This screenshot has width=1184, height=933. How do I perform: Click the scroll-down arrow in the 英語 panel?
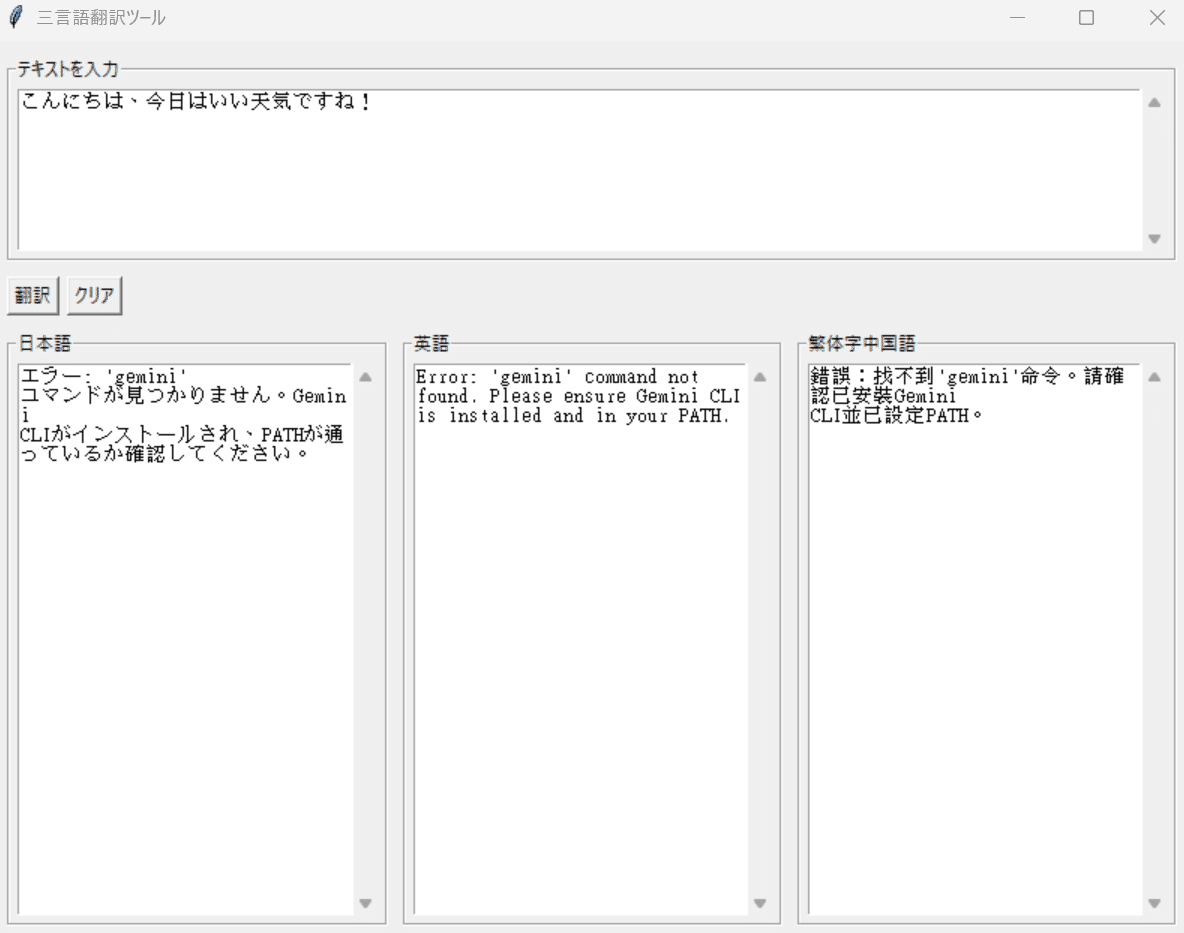click(760, 903)
